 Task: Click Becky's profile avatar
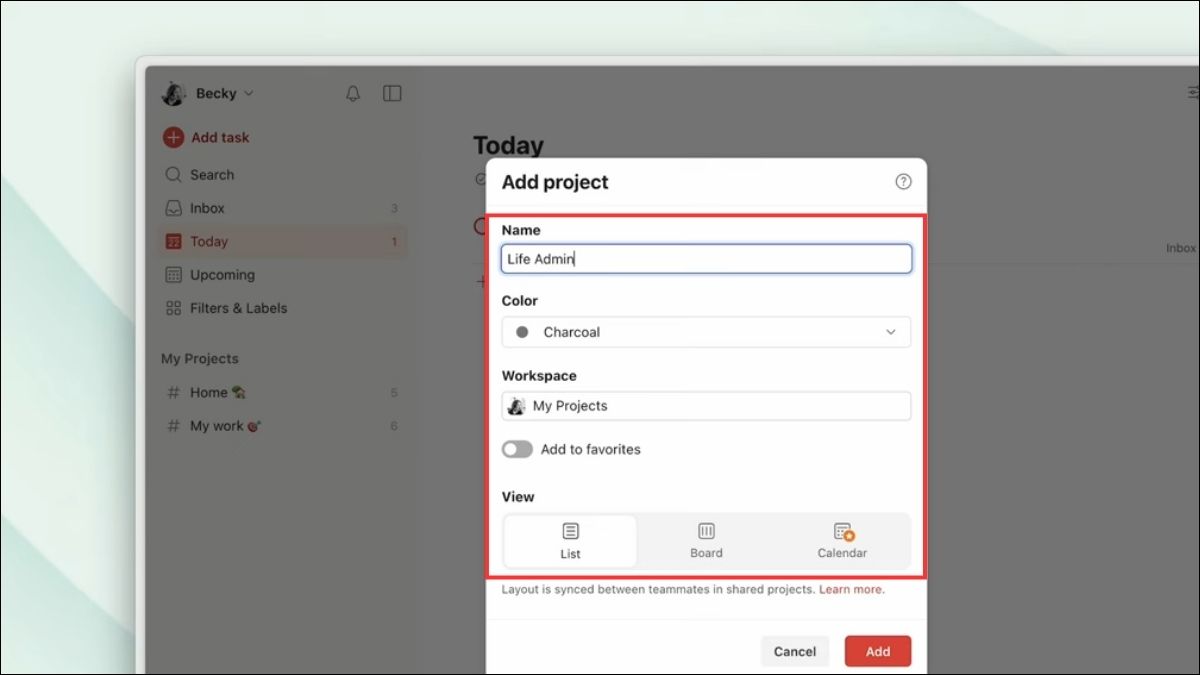pyautogui.click(x=174, y=93)
